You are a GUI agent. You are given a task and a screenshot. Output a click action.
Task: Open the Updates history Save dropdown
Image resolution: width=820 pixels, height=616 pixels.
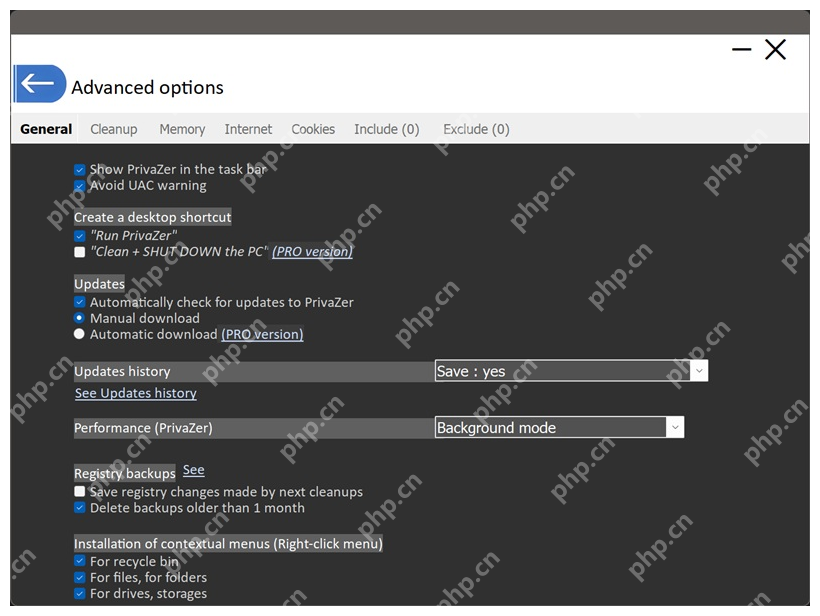pos(571,371)
